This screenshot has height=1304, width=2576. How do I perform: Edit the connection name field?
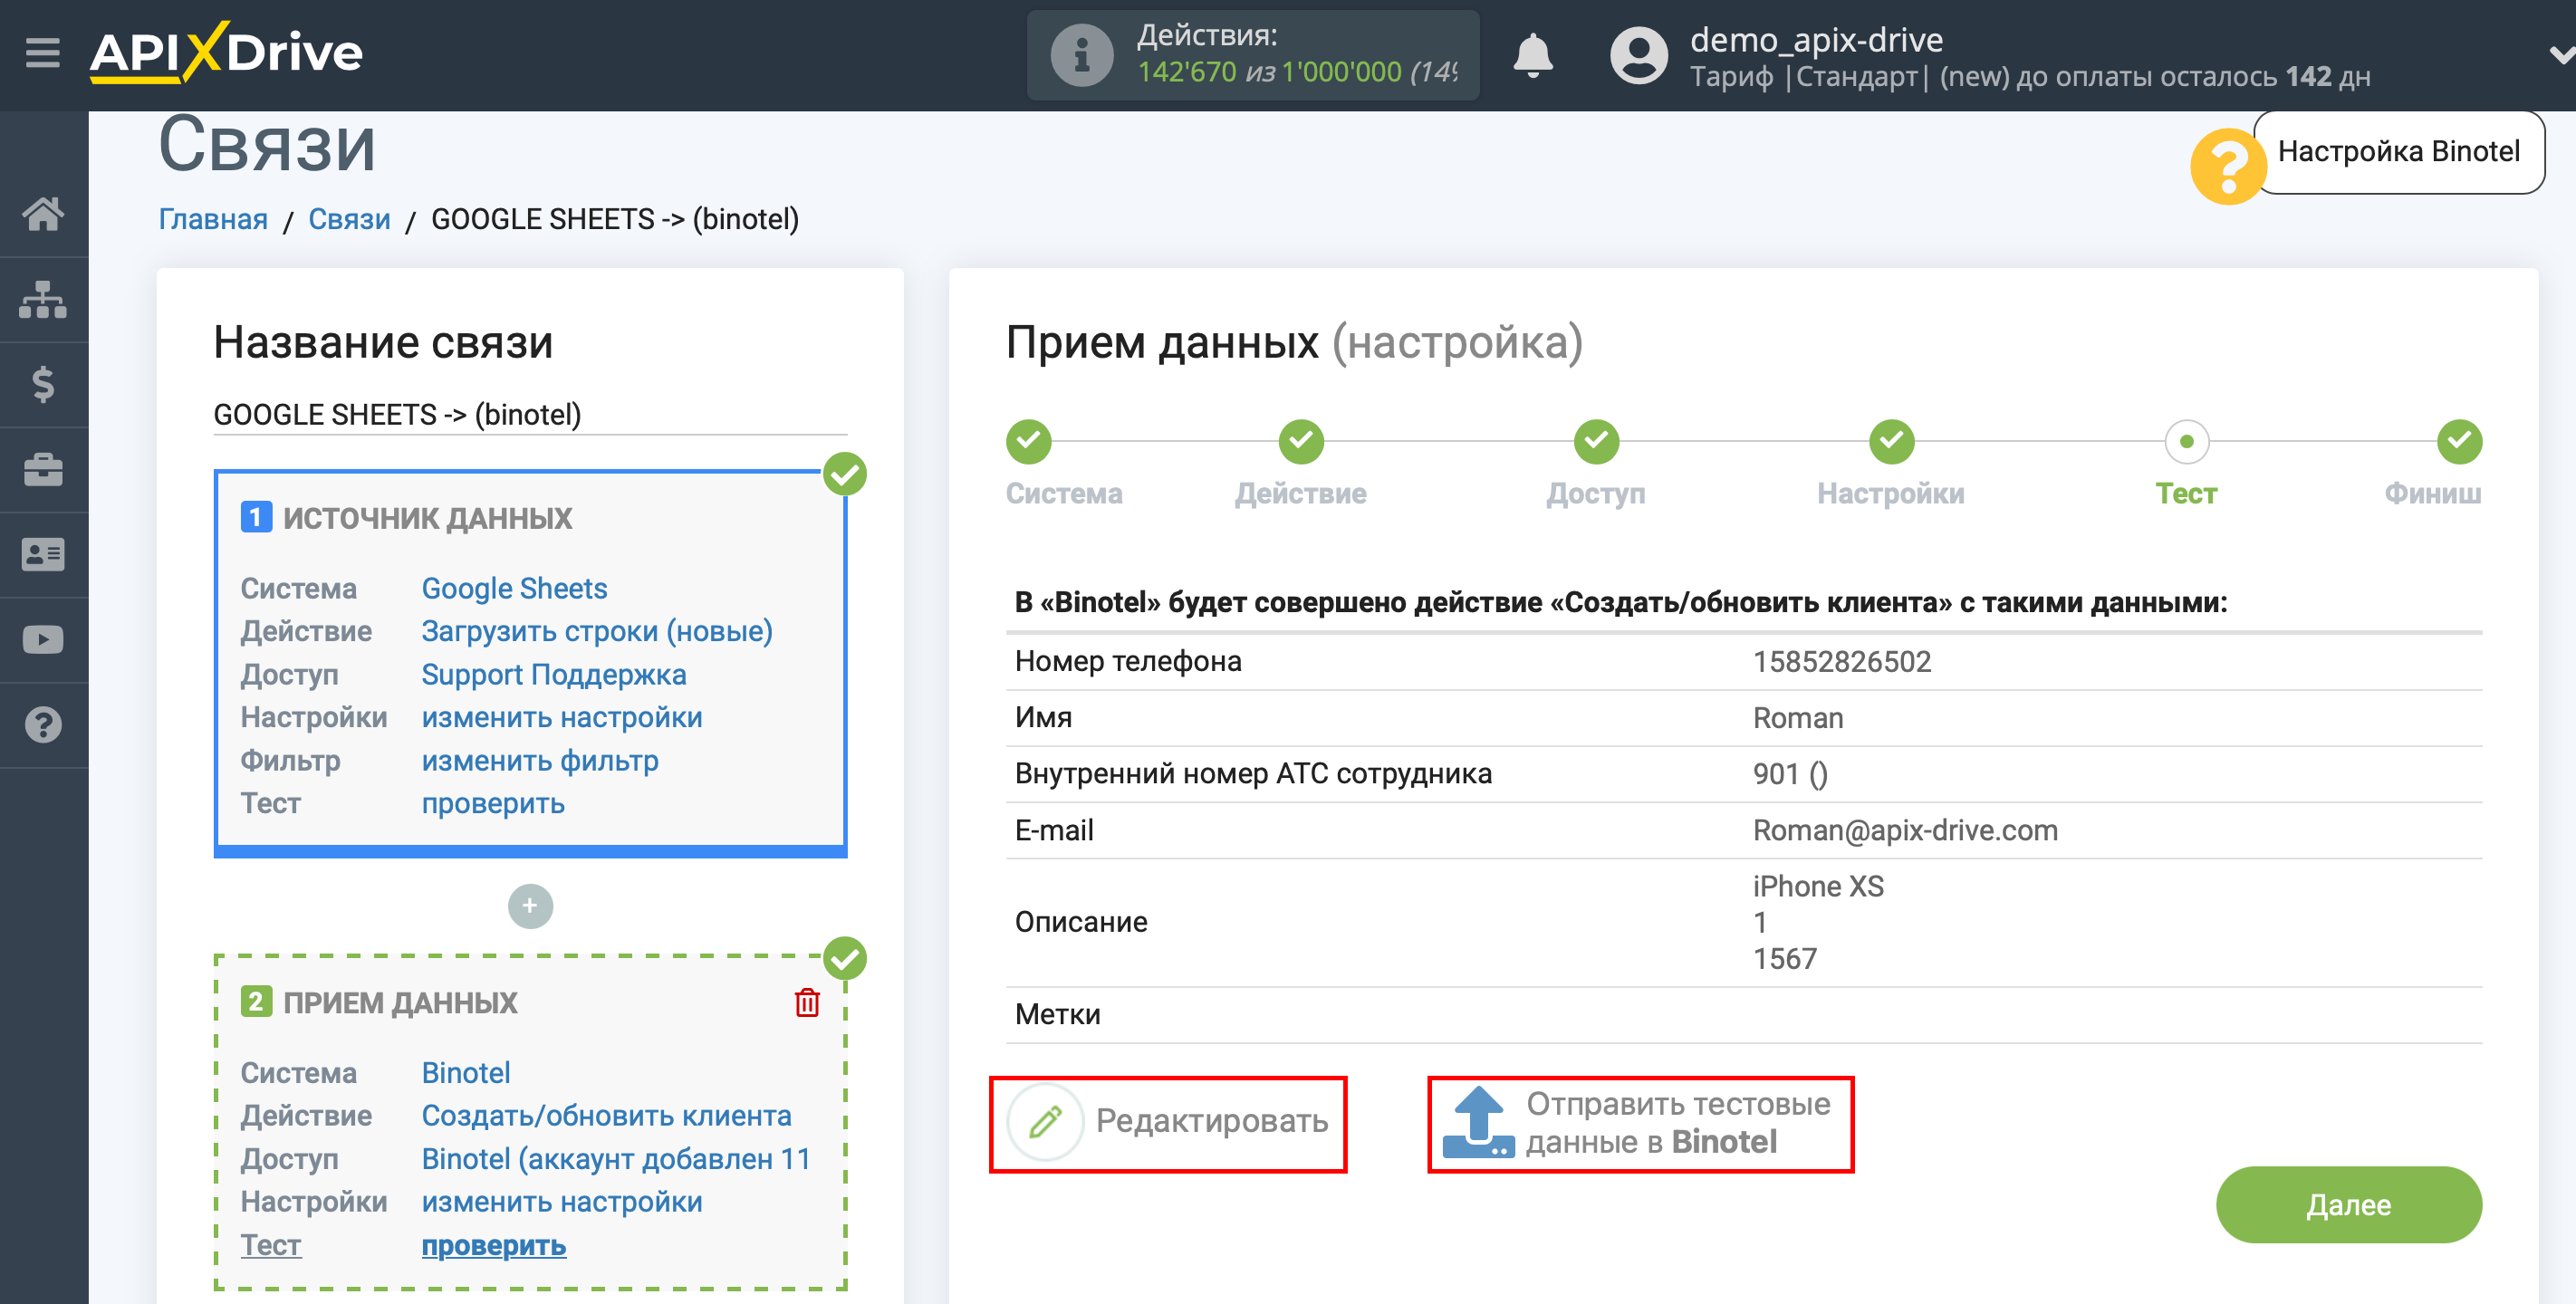(530, 414)
